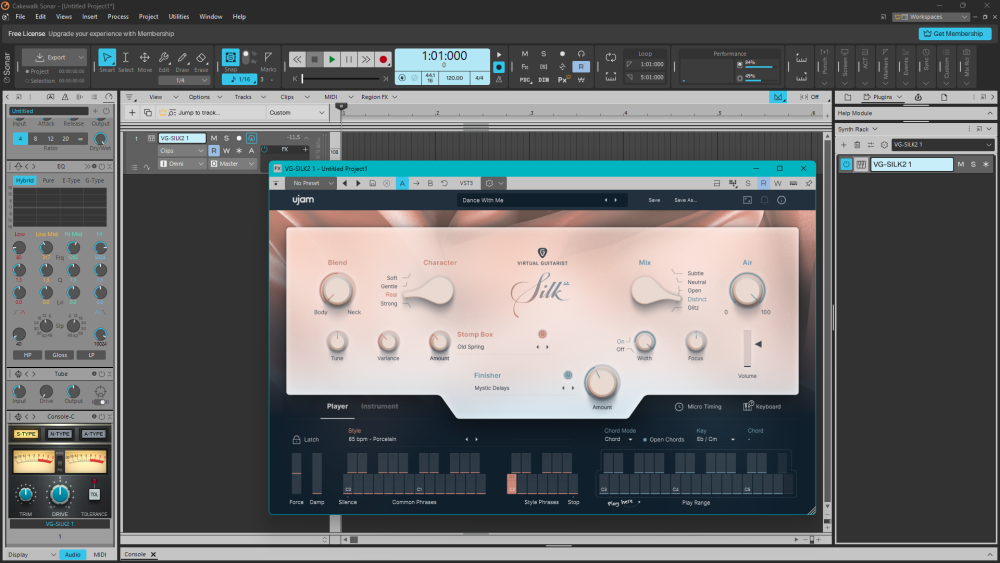This screenshot has width=1000, height=563.
Task: Click Save As... in the ujam plugin
Action: [x=686, y=200]
